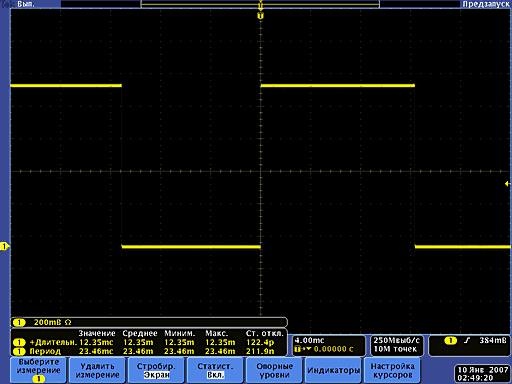The height and width of the screenshot is (384, 512).
Task: Click the 12.35мс value cell
Action: (x=96, y=342)
